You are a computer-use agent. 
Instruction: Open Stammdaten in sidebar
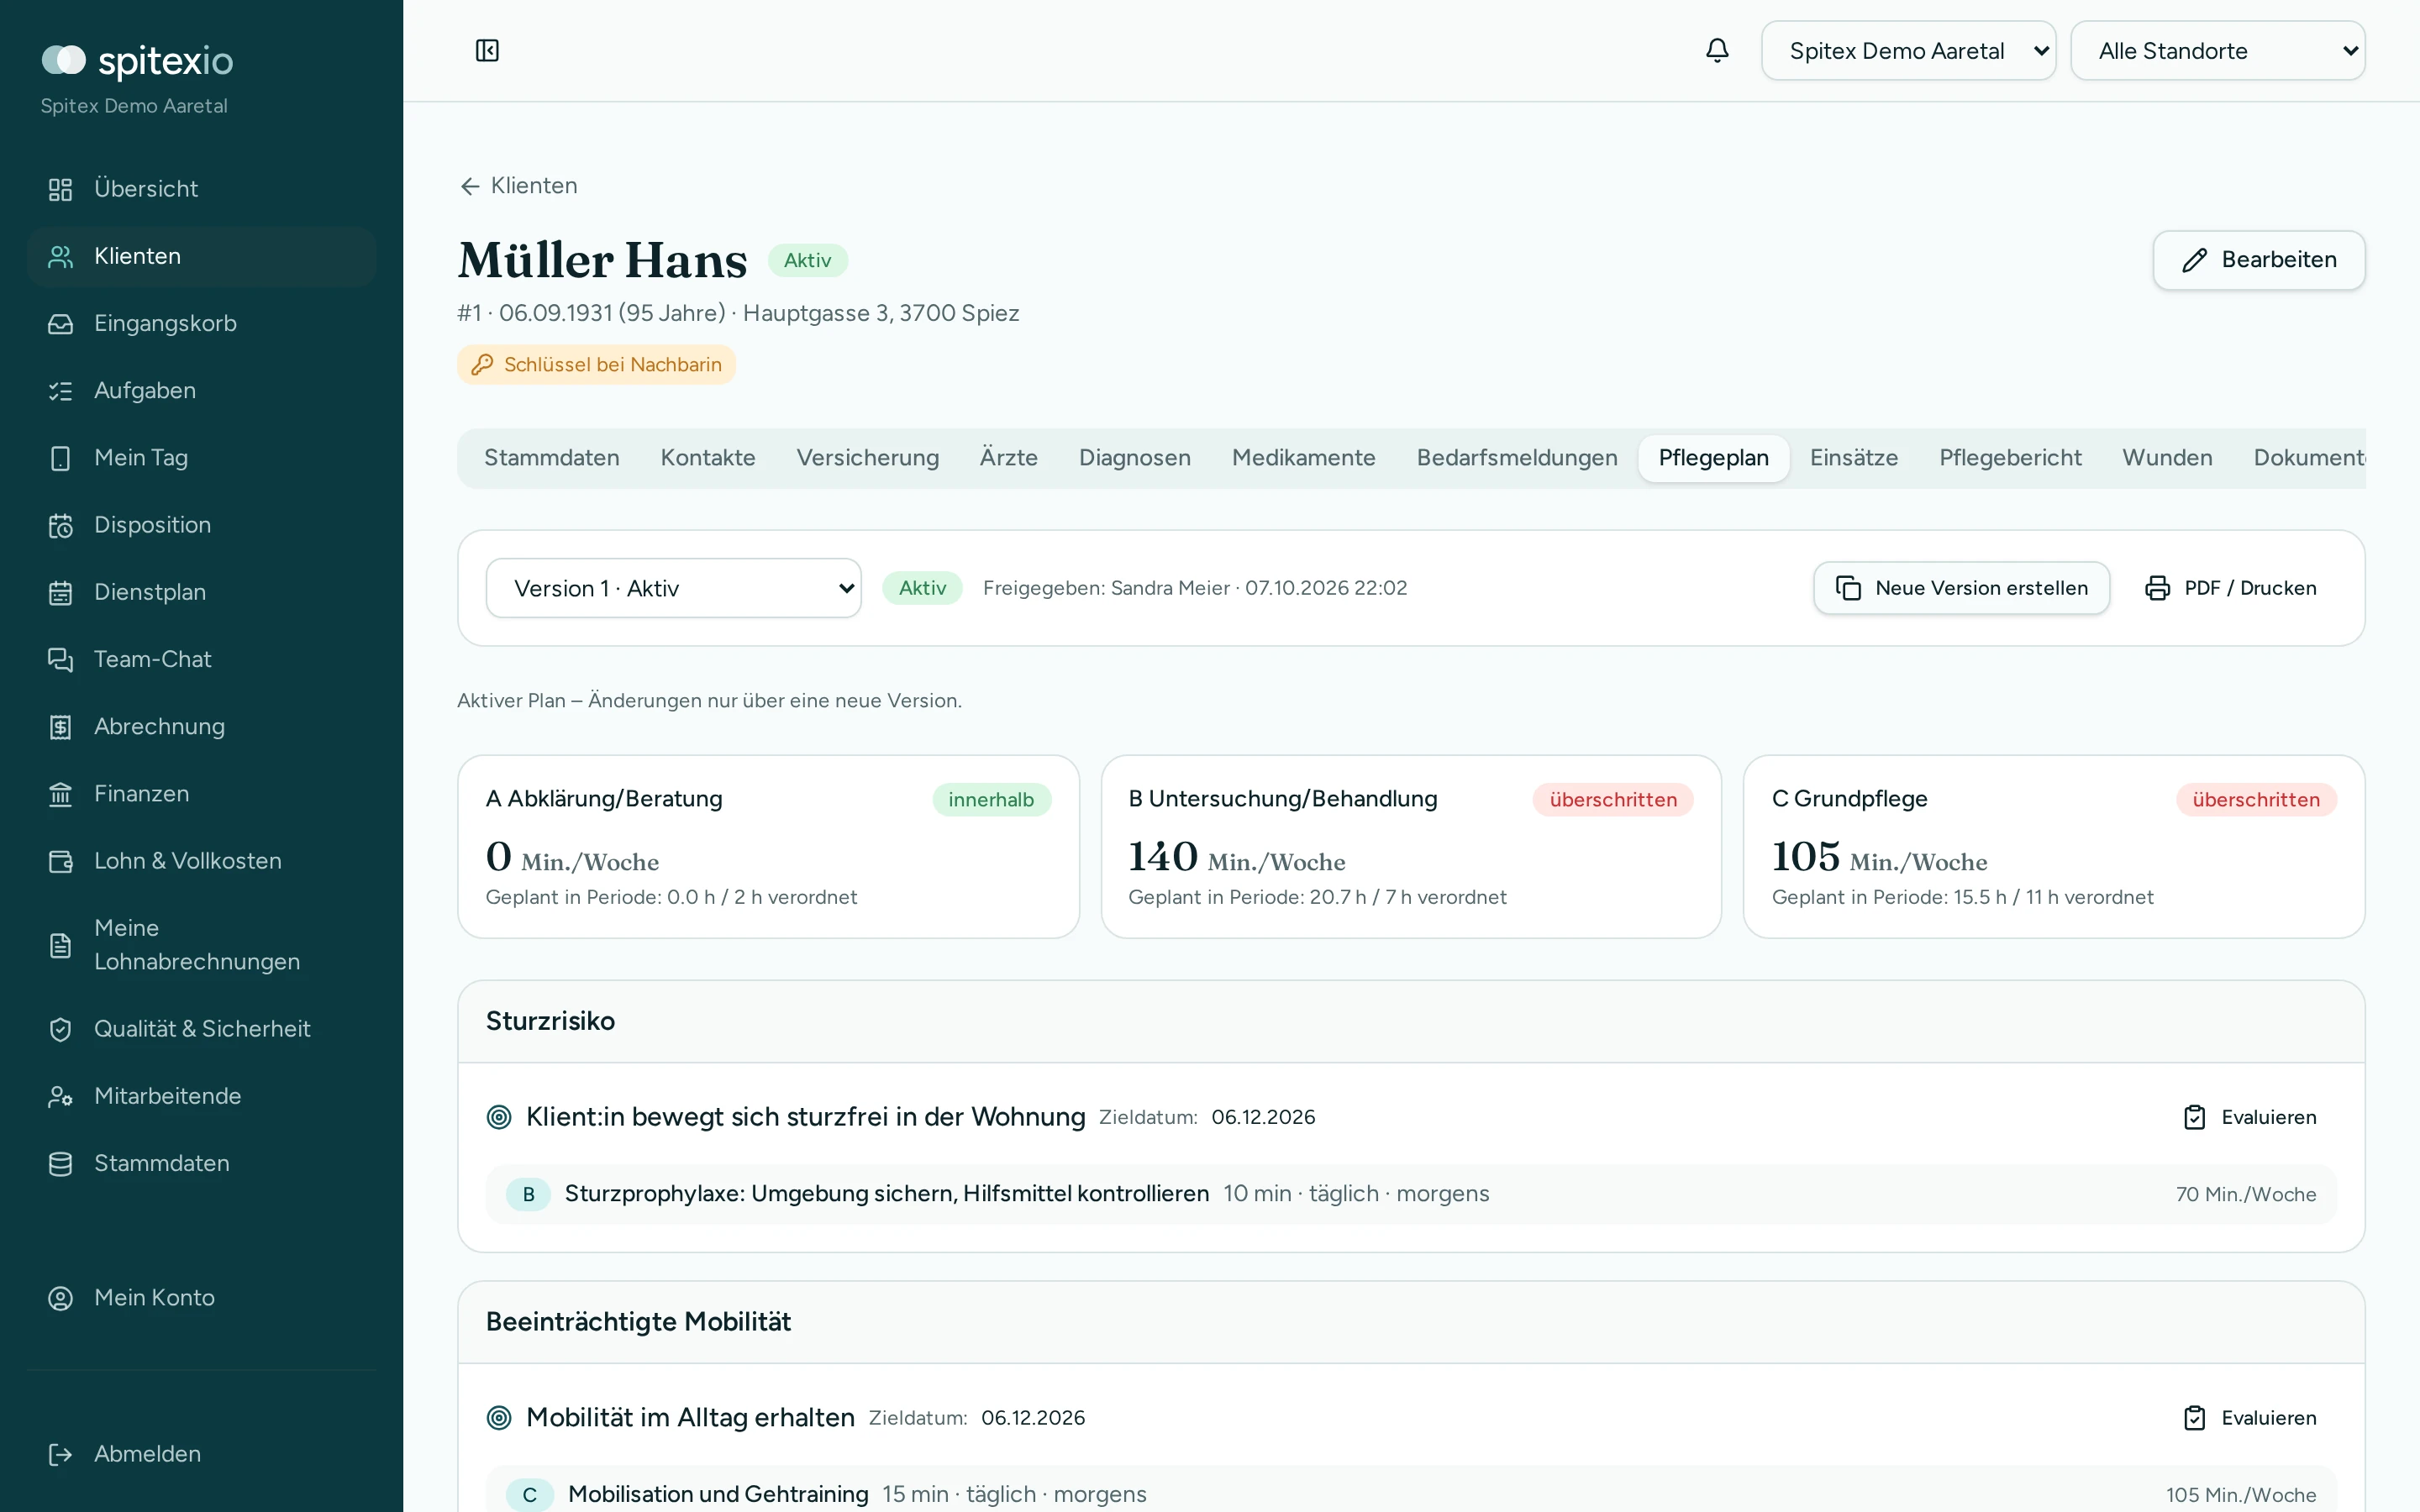[x=201, y=1163]
